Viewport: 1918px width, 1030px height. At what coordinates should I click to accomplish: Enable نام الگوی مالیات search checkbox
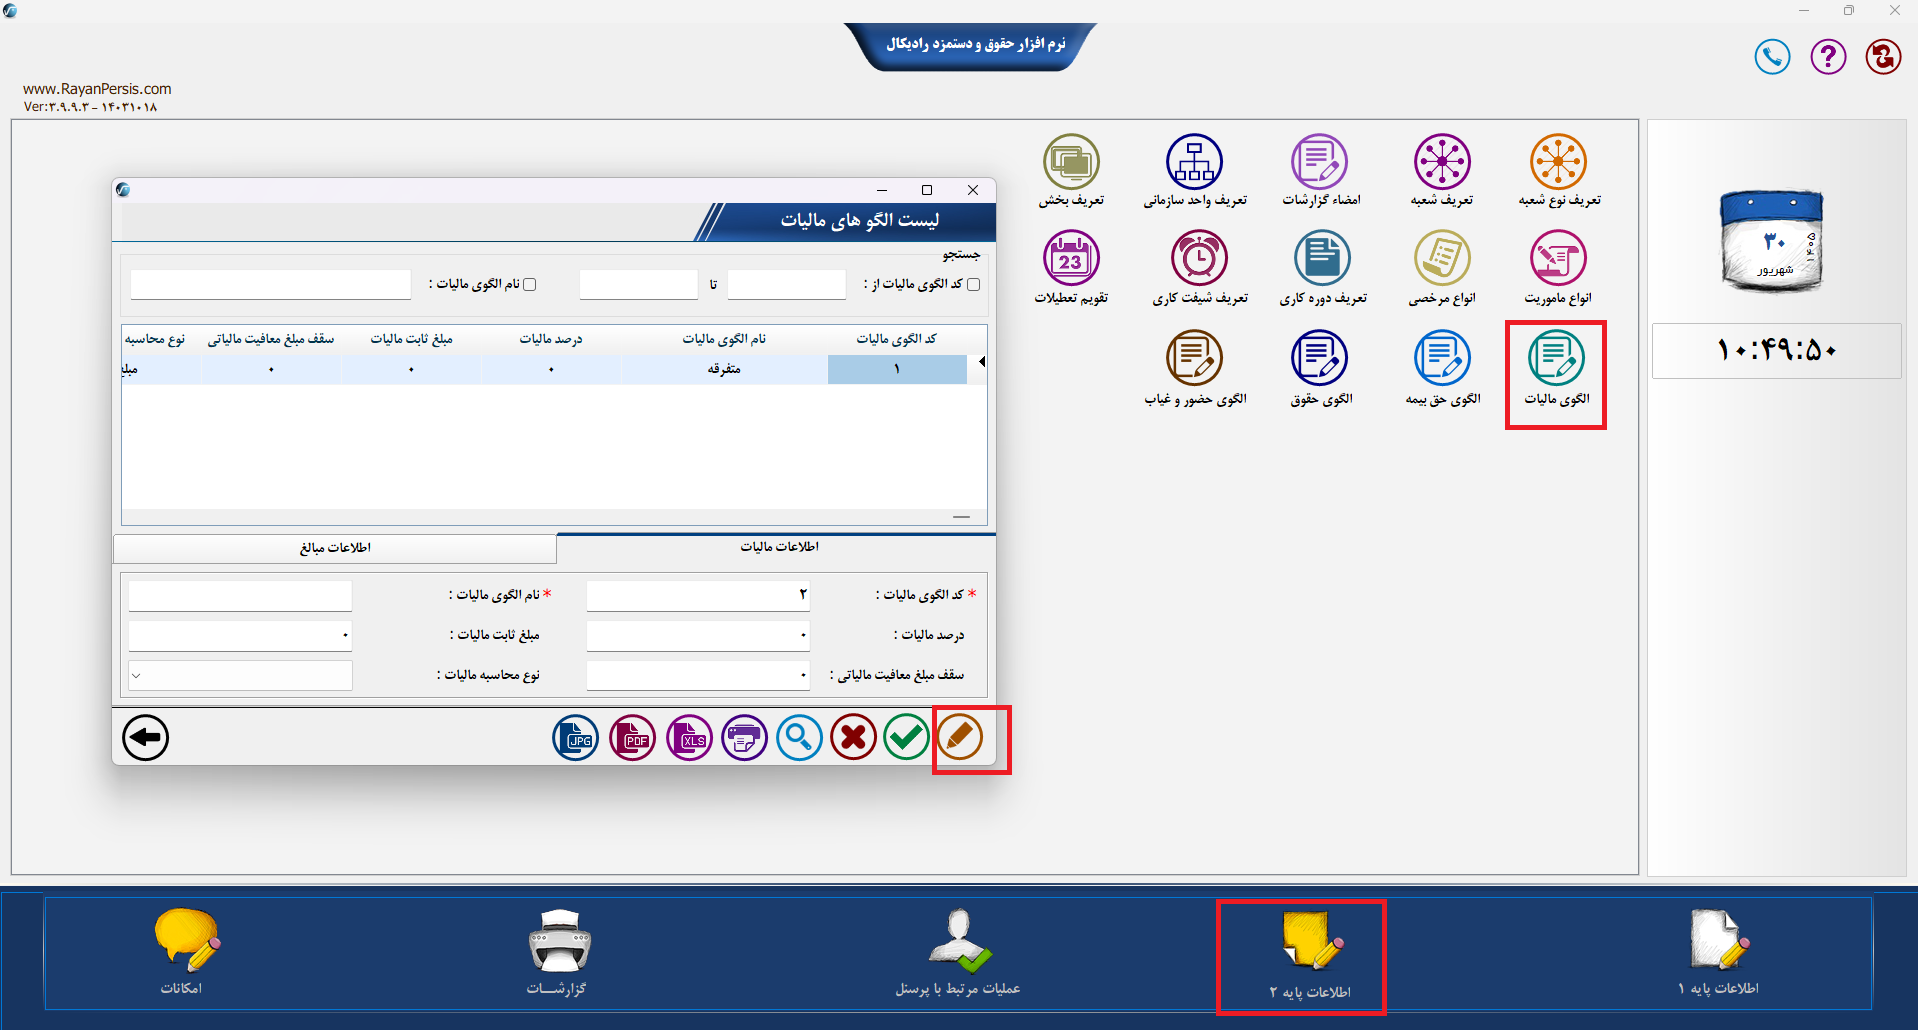(530, 285)
